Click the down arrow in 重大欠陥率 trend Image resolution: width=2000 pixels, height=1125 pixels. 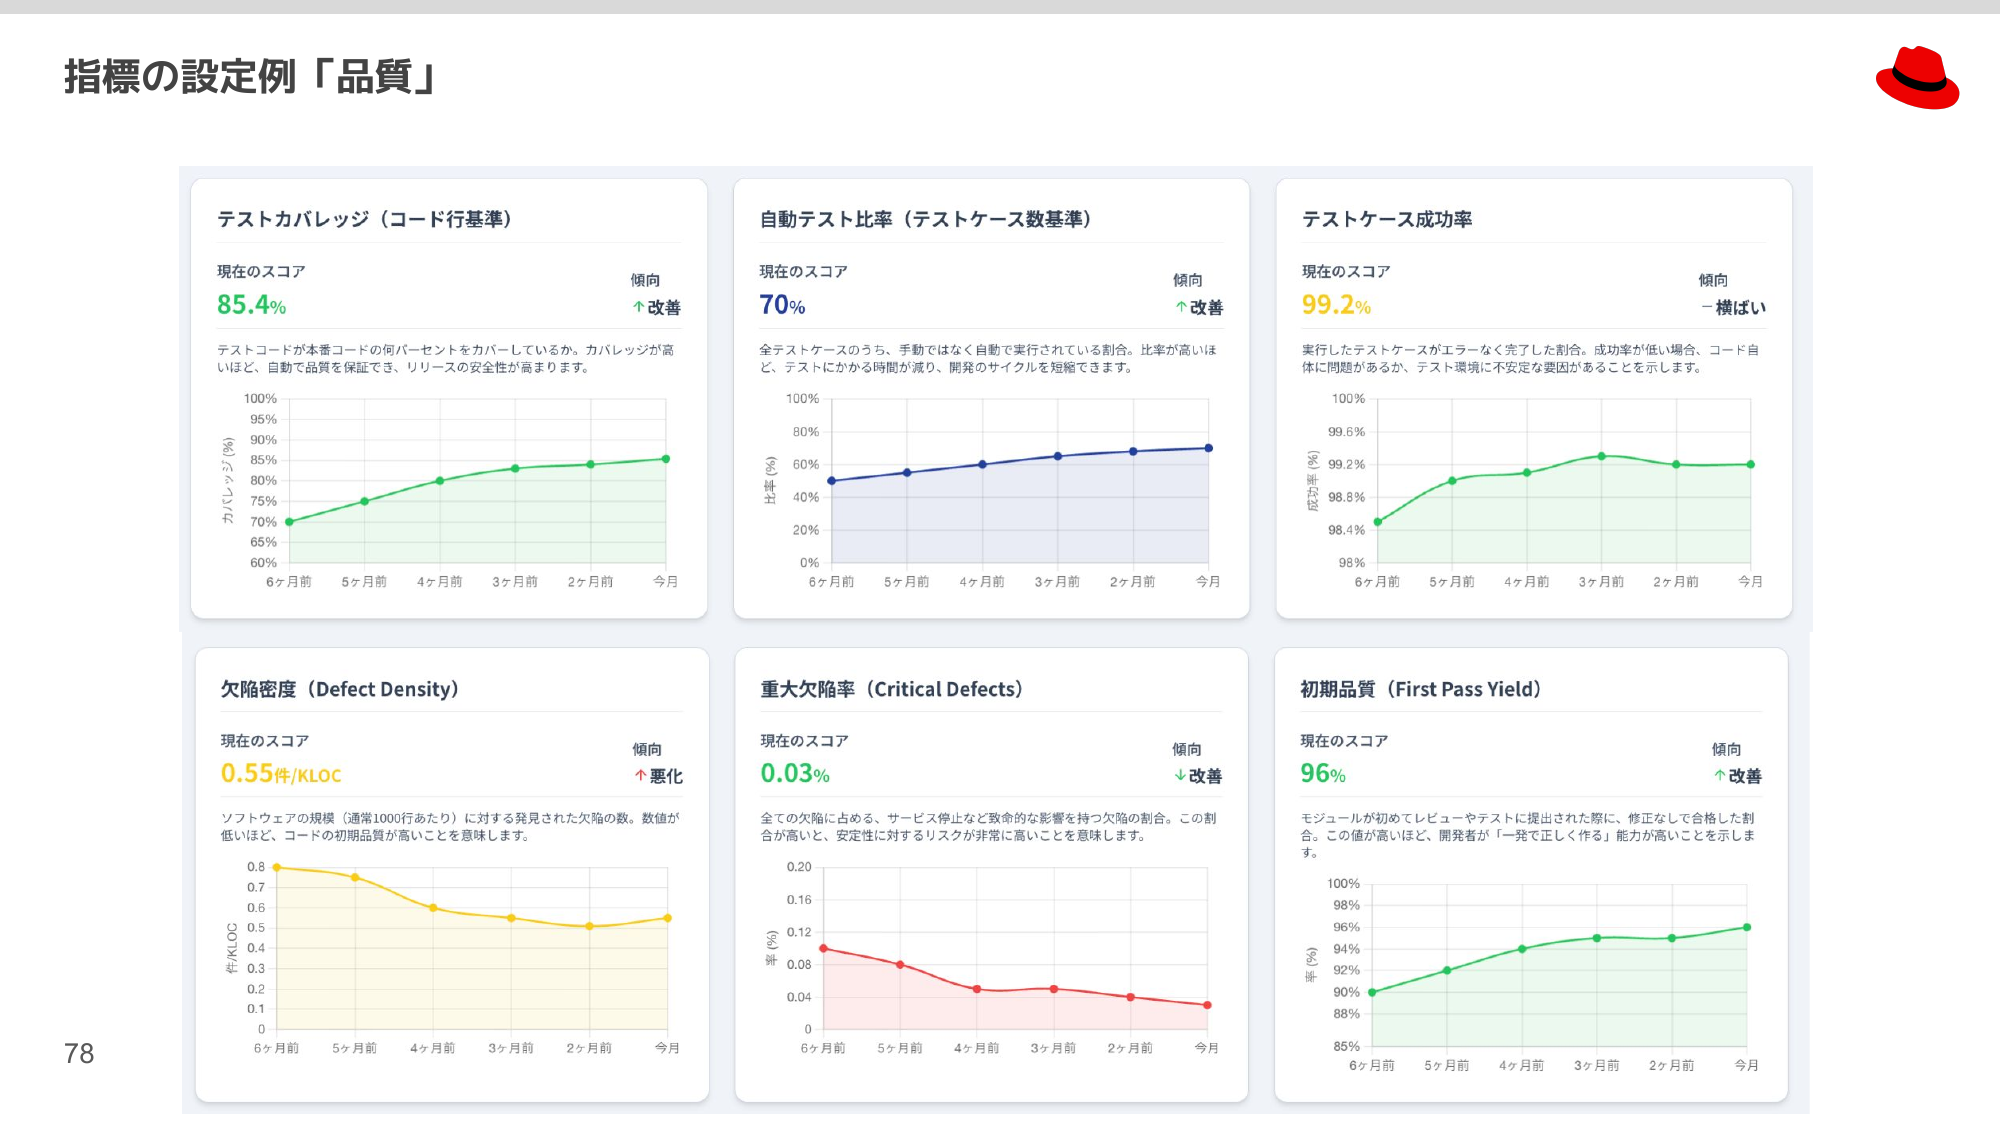point(1180,775)
